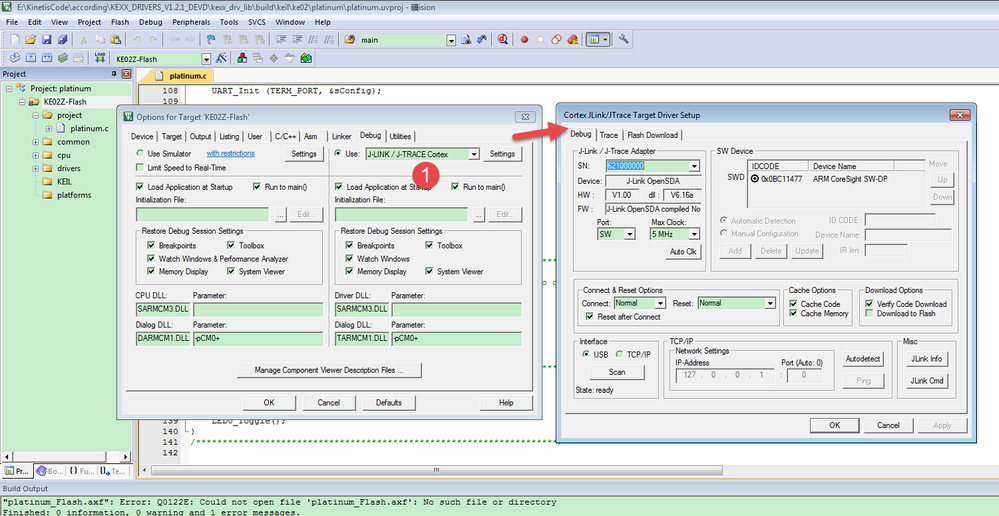The width and height of the screenshot is (999, 516).
Task: Click Manage Component Viewer Description Files button
Action: (x=329, y=370)
